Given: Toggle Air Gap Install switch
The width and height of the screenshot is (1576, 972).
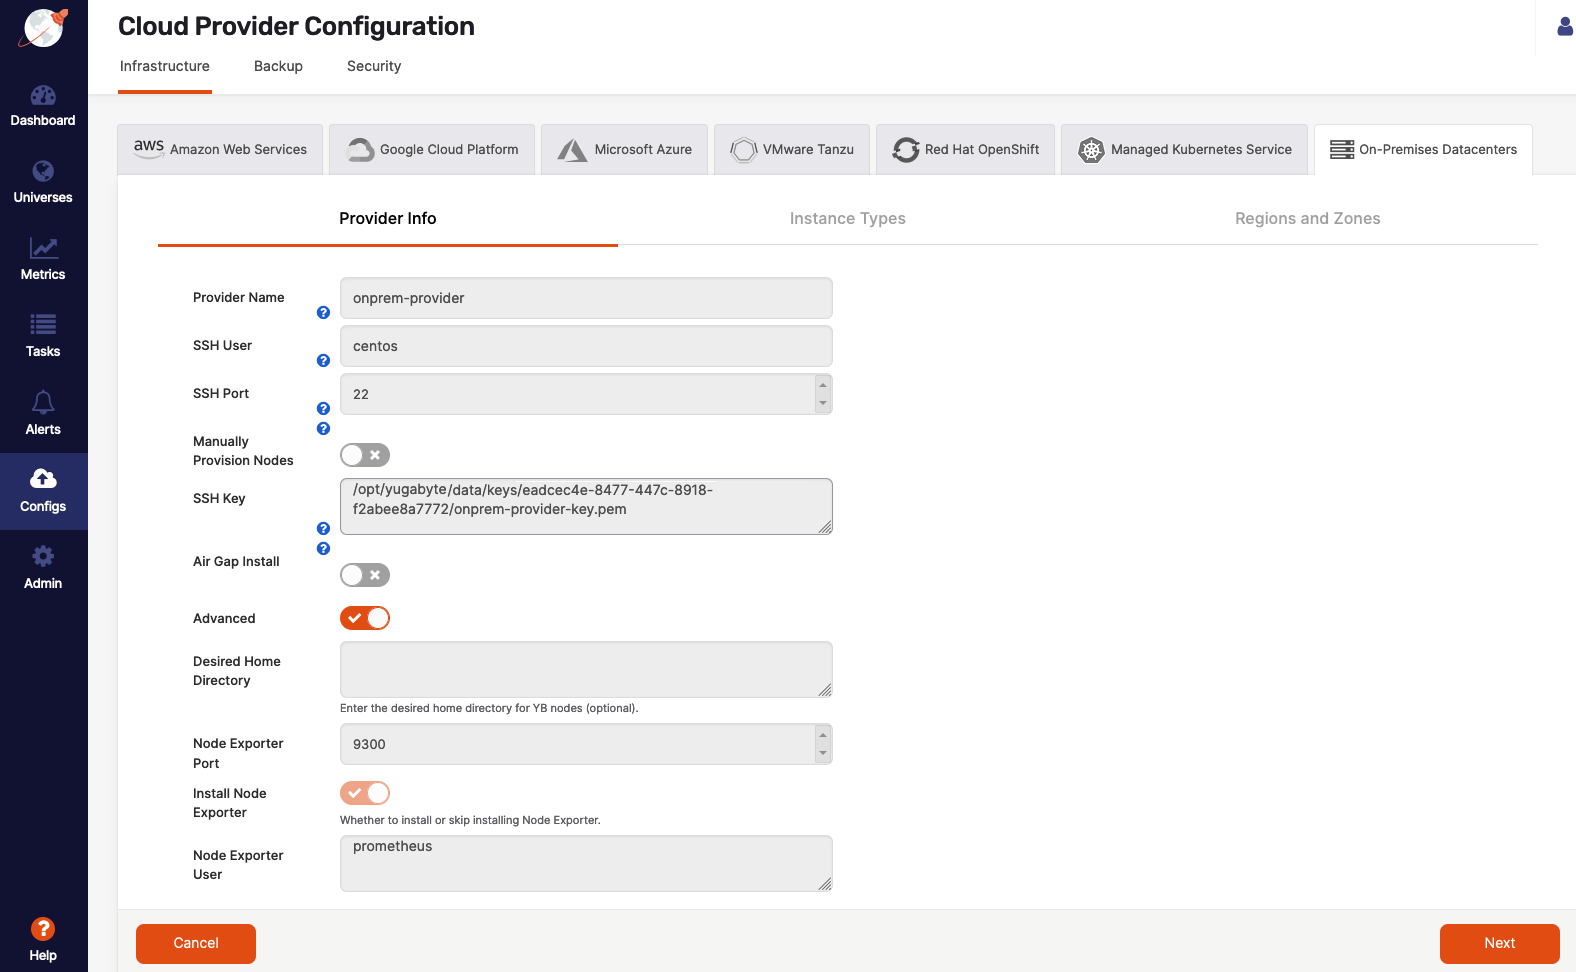Looking at the screenshot, I should (365, 575).
